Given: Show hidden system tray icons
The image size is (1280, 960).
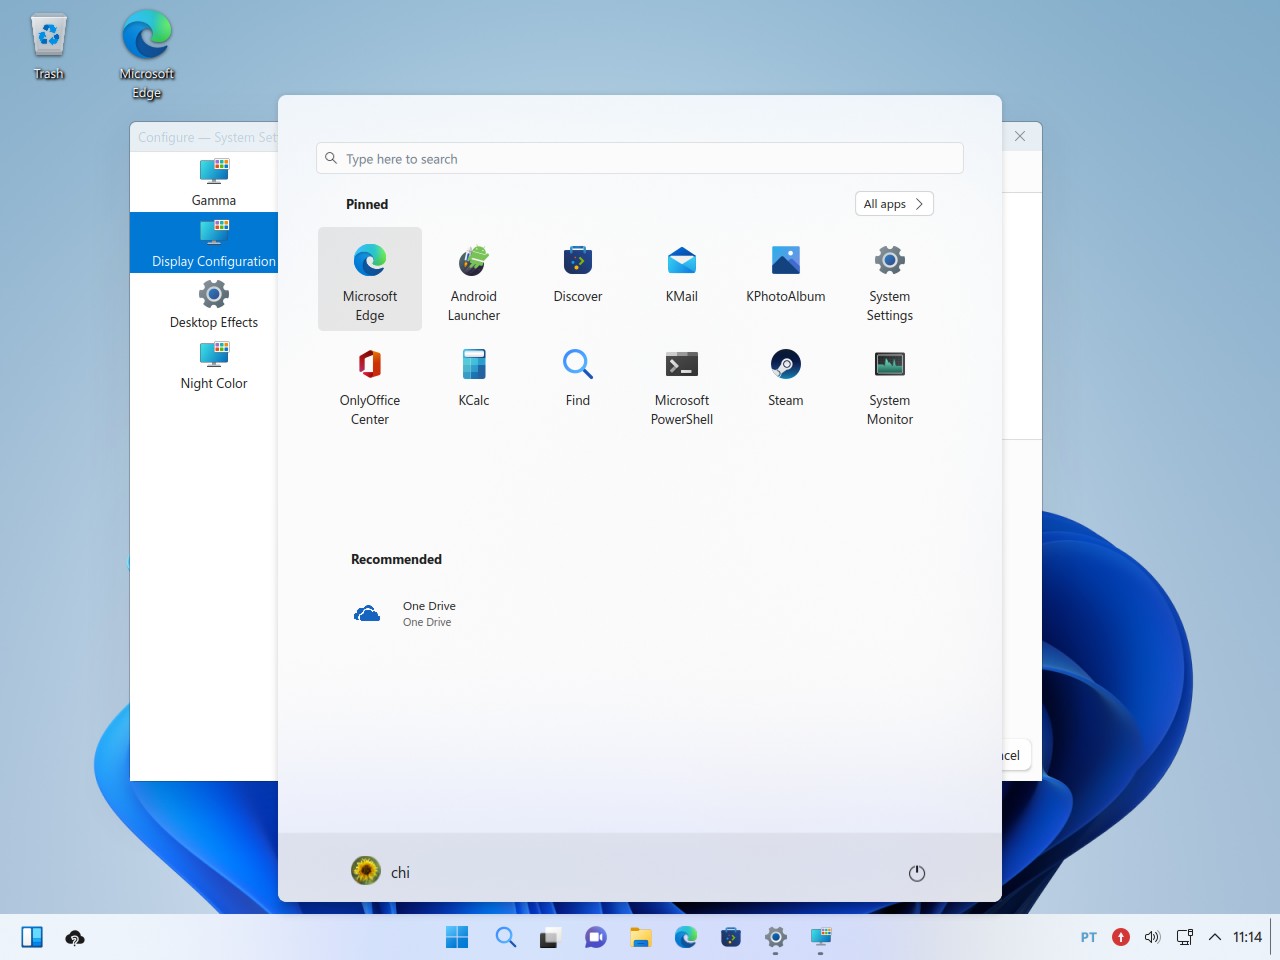Looking at the screenshot, I should (1215, 937).
